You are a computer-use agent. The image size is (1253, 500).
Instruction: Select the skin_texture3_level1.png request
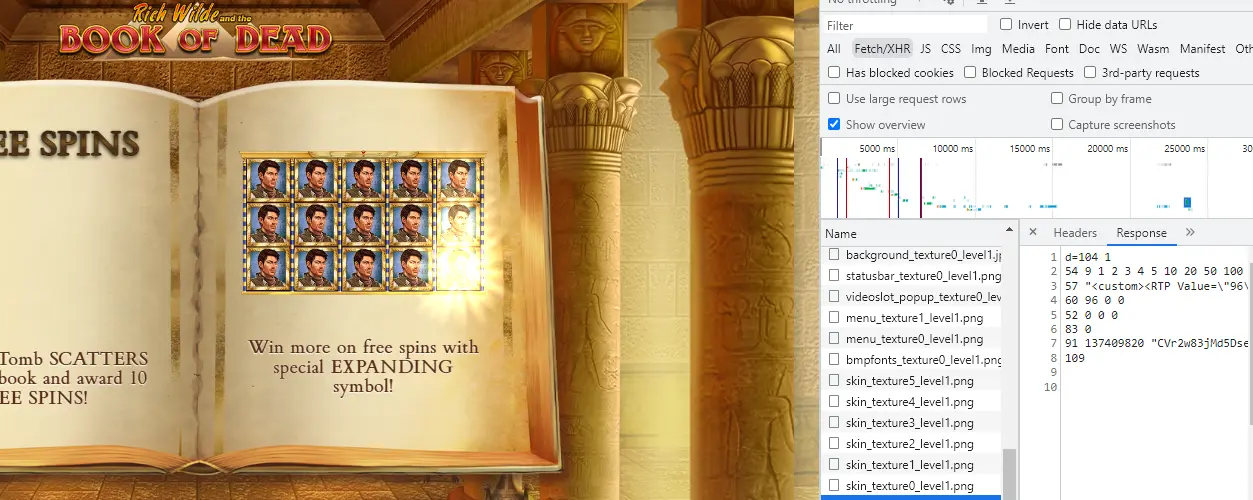pyautogui.click(x=910, y=423)
